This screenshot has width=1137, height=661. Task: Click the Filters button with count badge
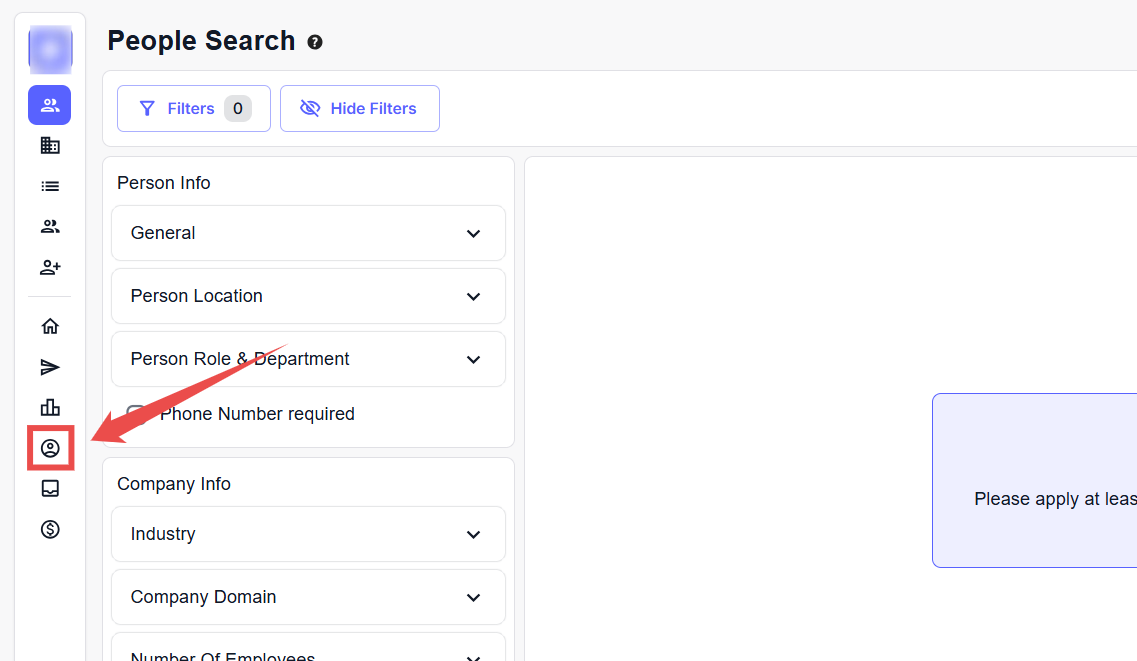(x=193, y=108)
